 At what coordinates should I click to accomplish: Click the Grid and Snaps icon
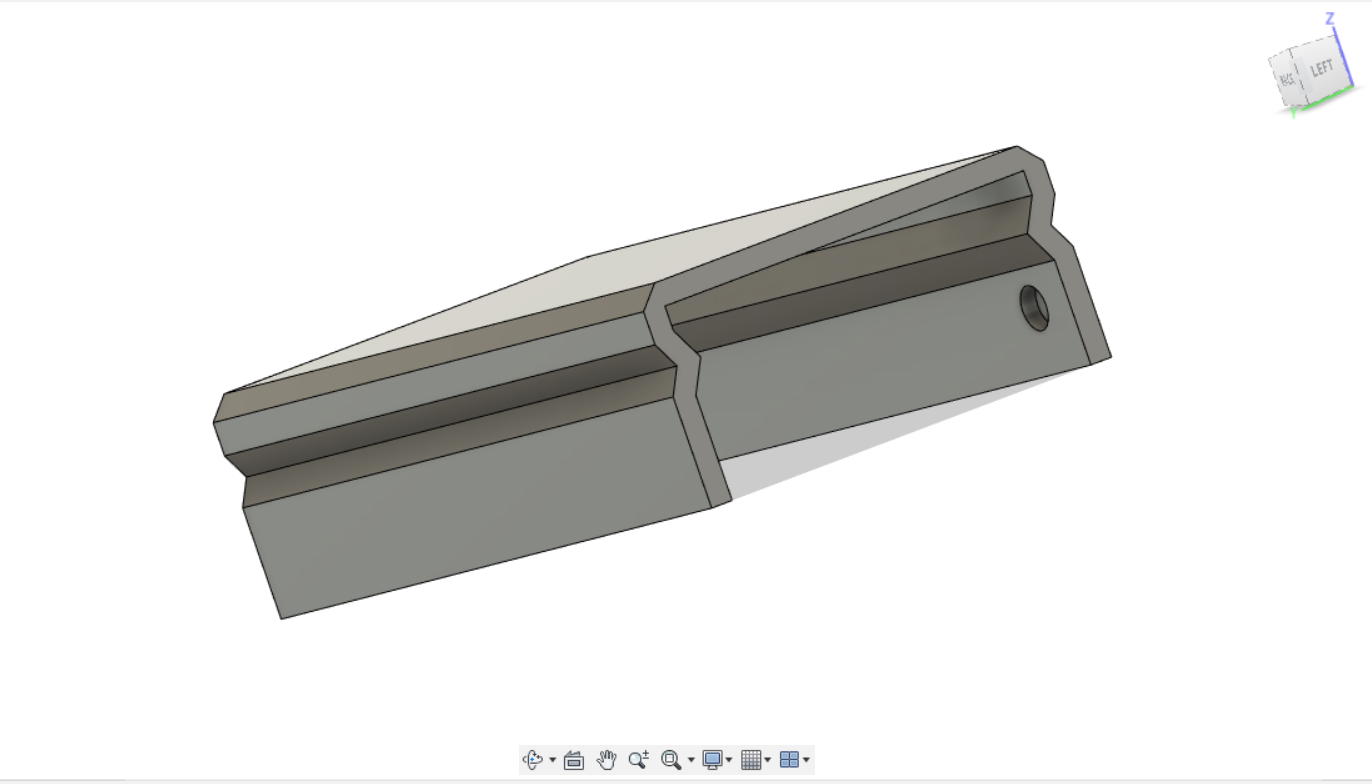(x=751, y=760)
